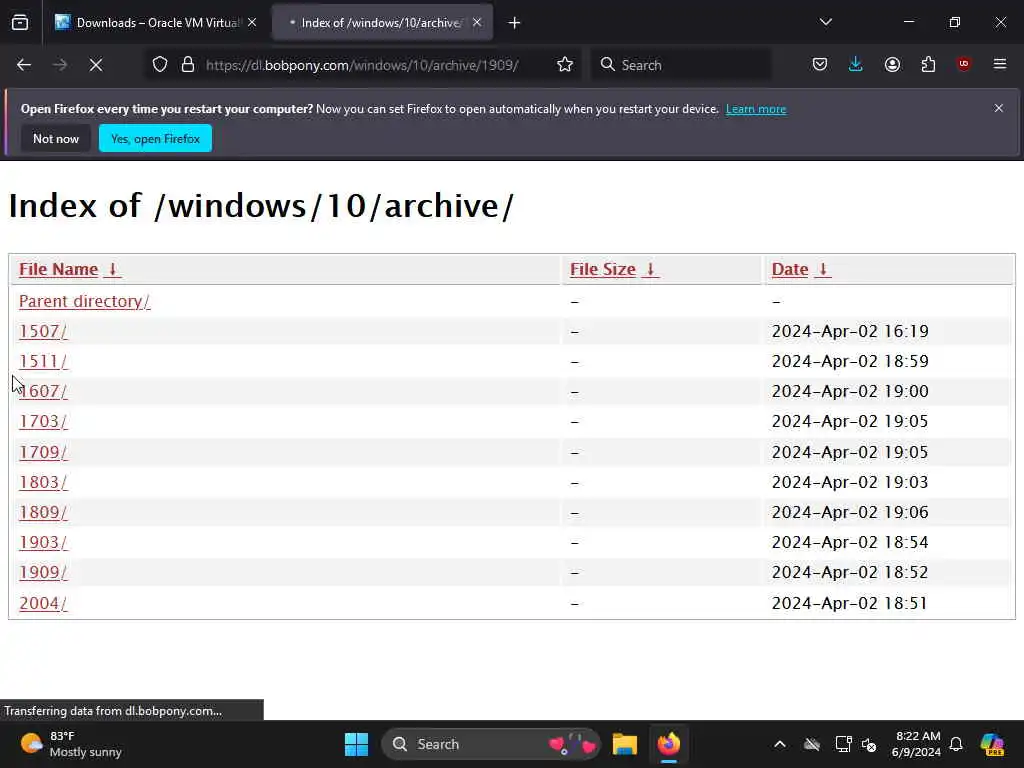Screen dimensions: 1024x768
Task: Open the 1909 folder
Action: (x=43, y=572)
